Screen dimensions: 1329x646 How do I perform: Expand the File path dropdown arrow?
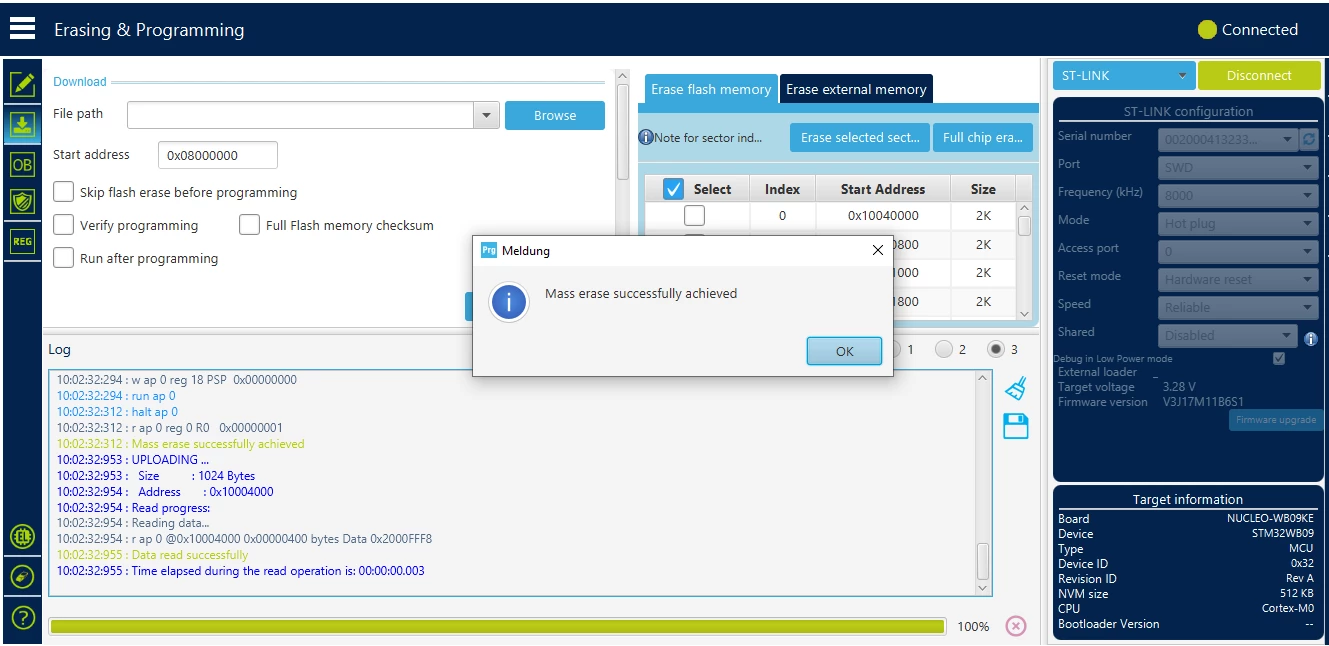point(486,115)
